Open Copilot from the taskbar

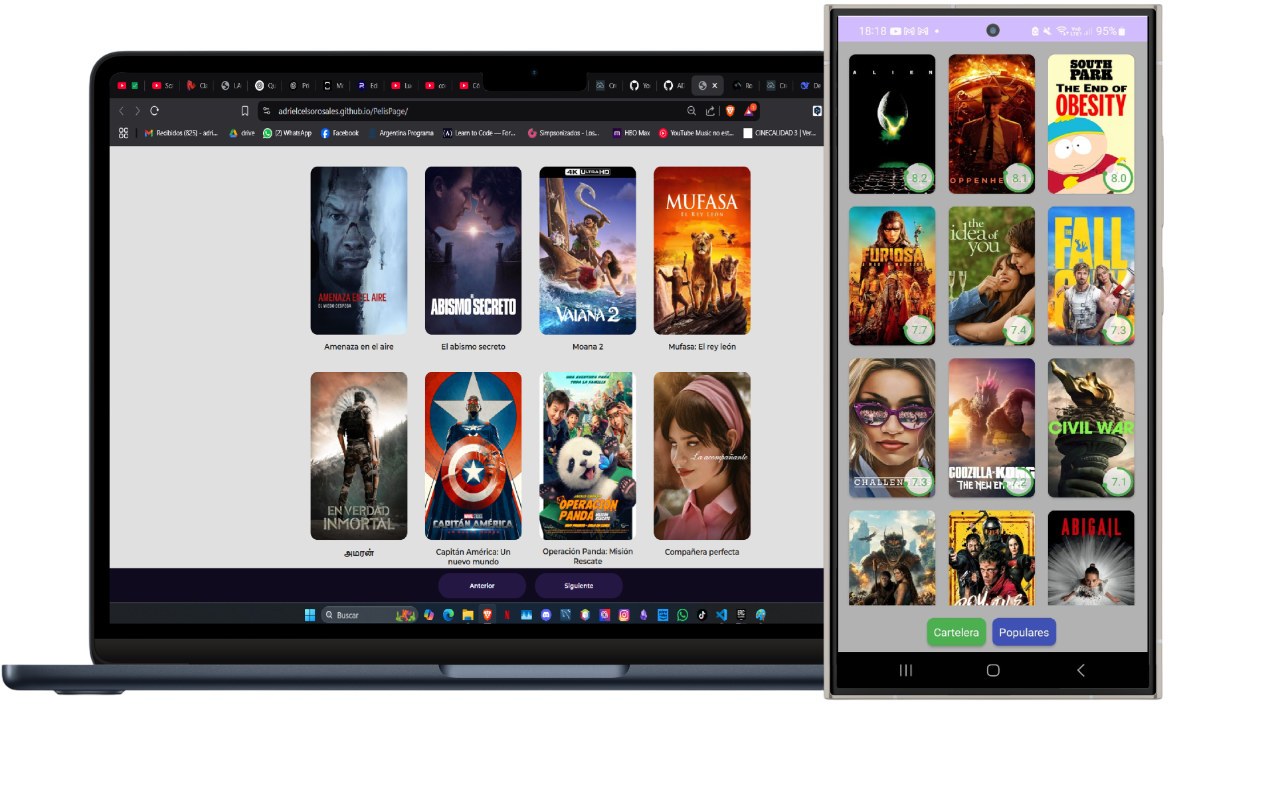click(x=429, y=615)
